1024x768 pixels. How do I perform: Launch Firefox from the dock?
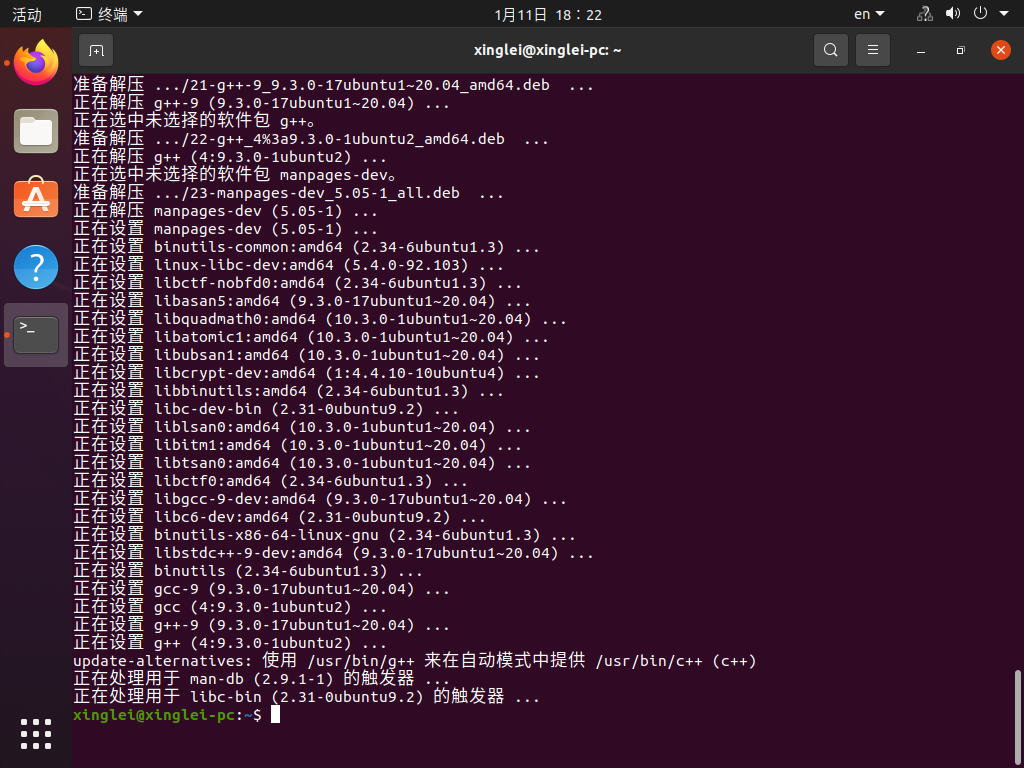pyautogui.click(x=36, y=63)
